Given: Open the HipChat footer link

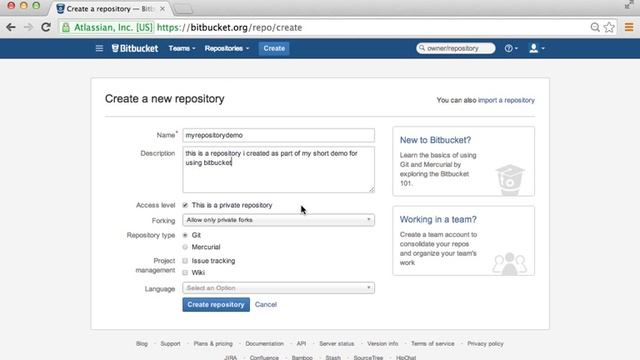Looking at the screenshot, I should (x=406, y=357).
